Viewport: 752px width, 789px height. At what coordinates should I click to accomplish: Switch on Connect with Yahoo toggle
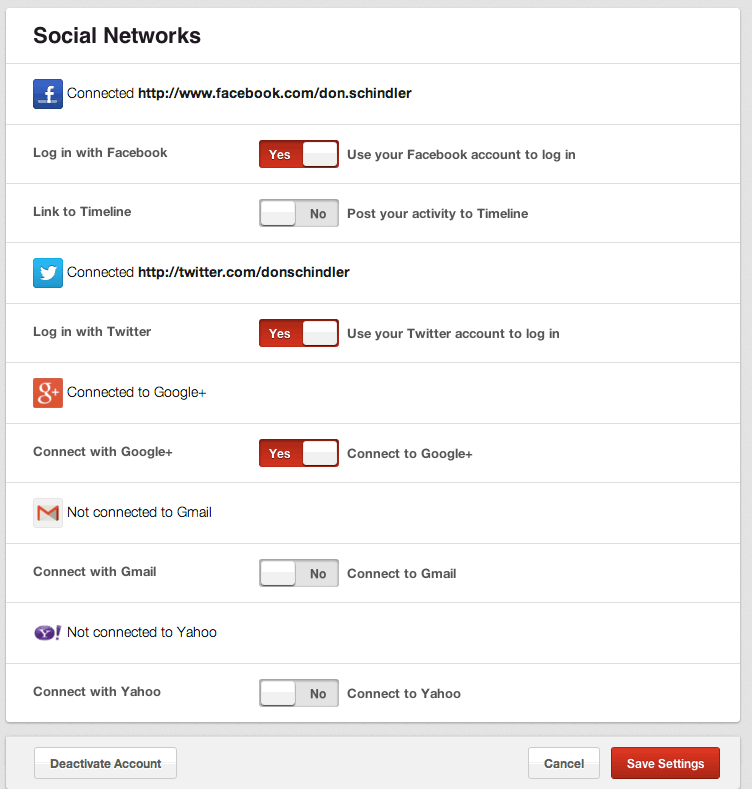[x=299, y=693]
